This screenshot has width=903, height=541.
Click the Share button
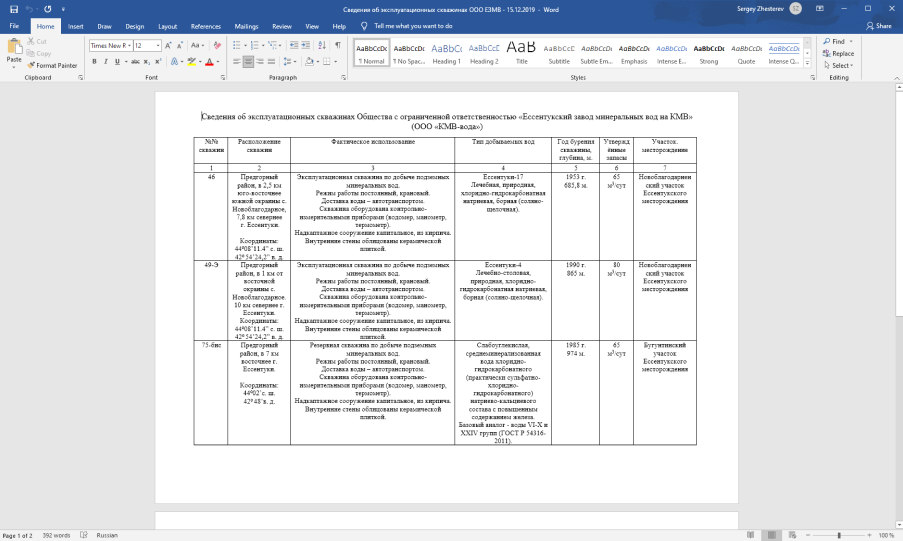pos(879,26)
